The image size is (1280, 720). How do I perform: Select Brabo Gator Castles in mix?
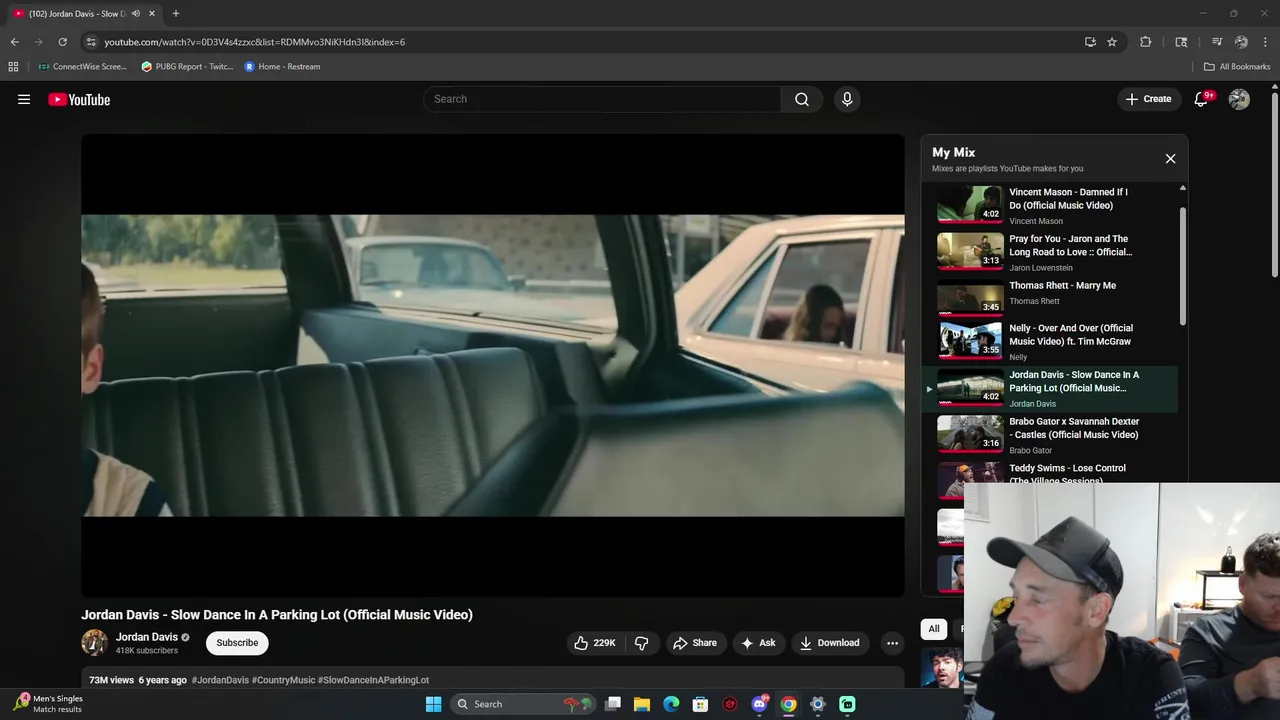click(1048, 434)
